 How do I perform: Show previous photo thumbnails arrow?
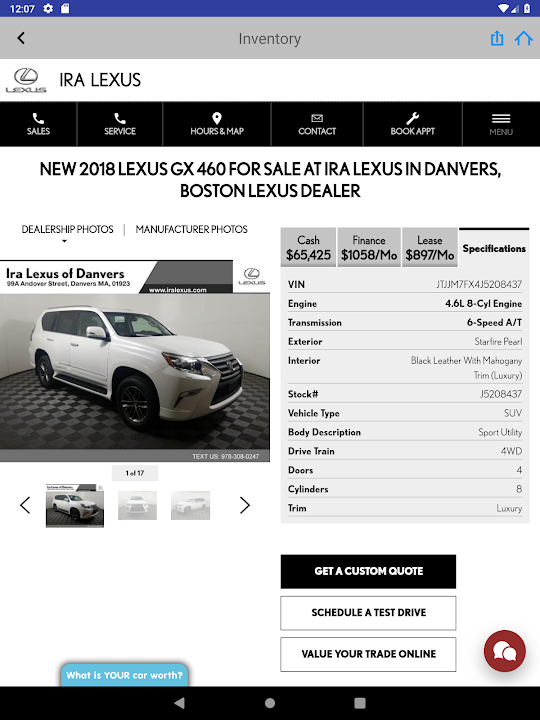coord(25,505)
